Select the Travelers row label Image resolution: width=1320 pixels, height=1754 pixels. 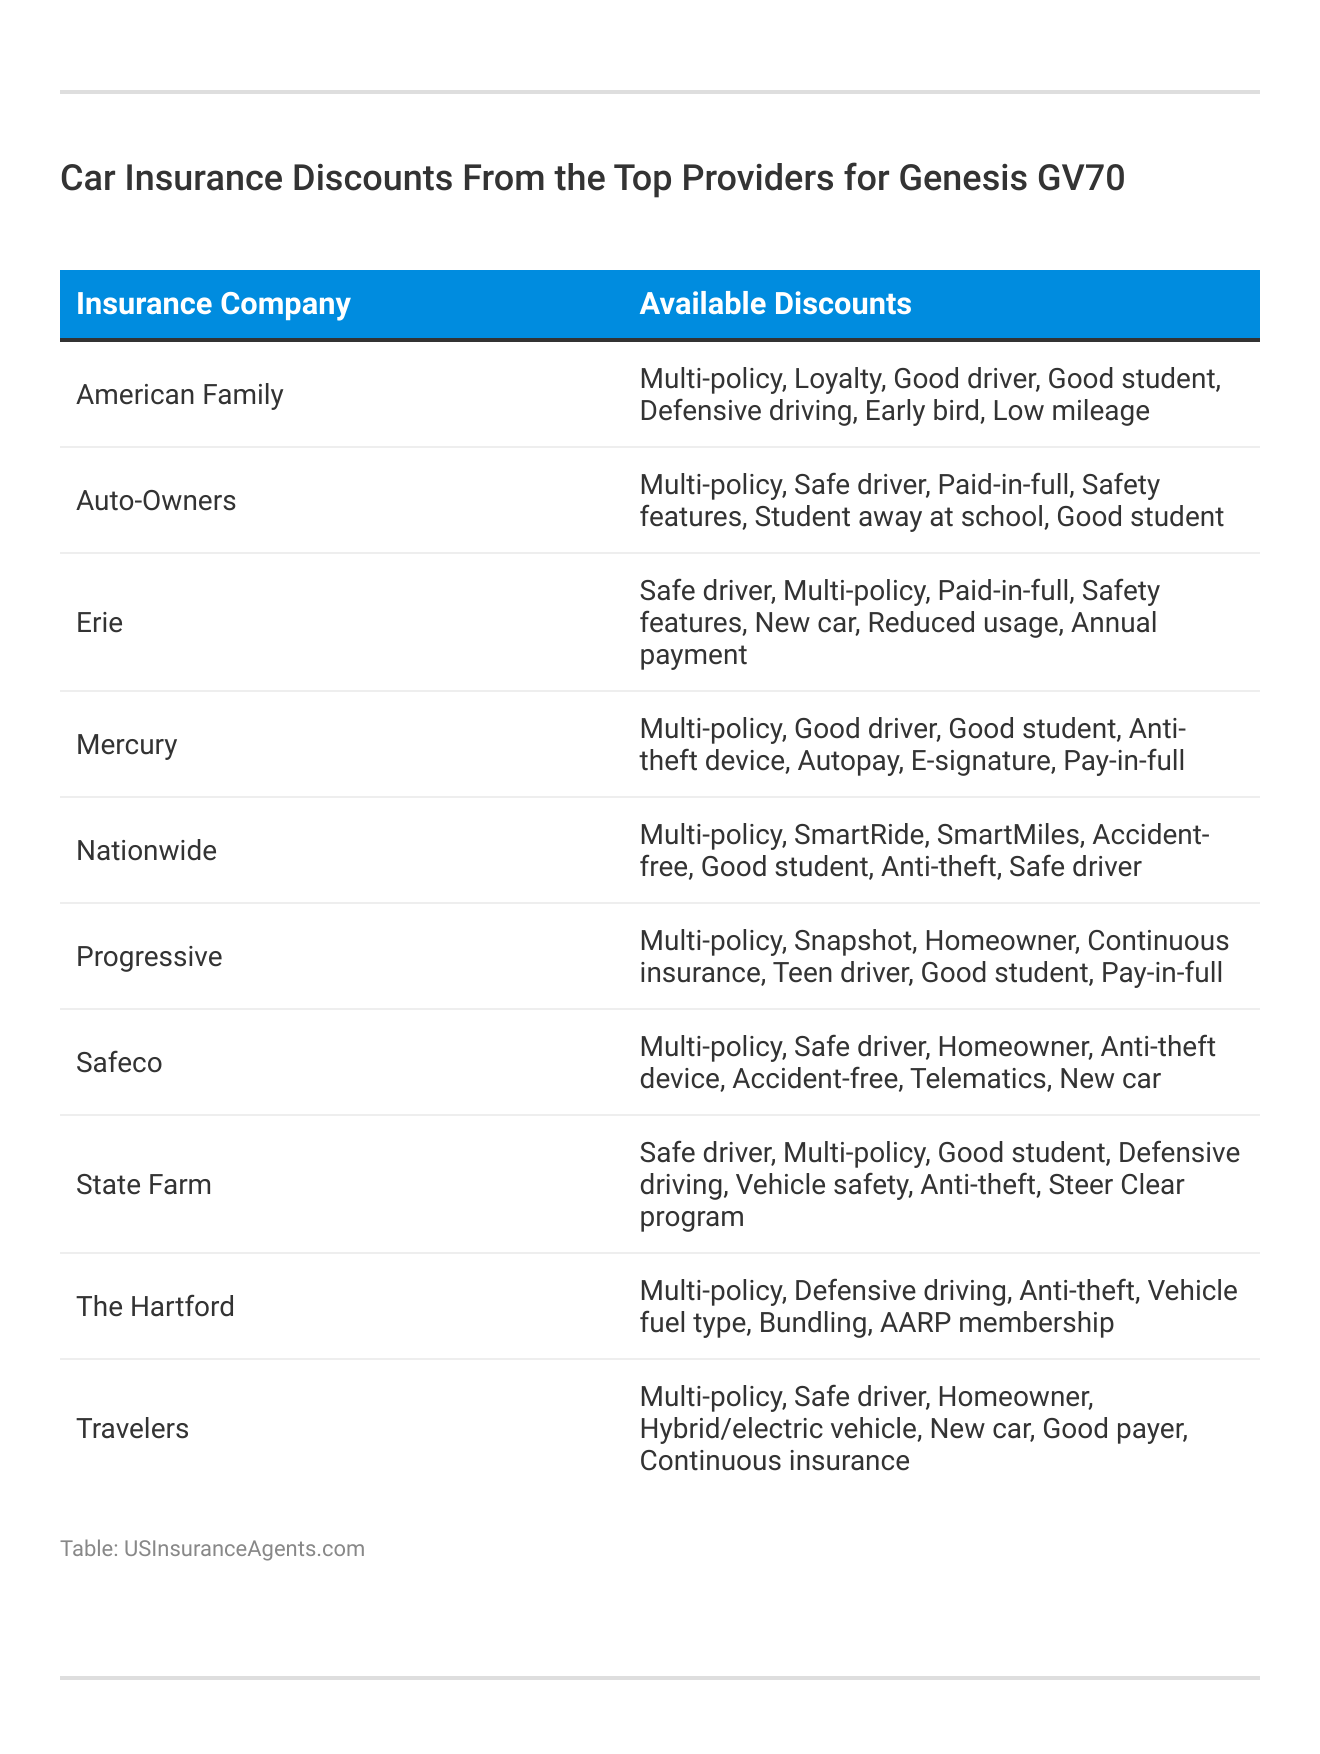(x=132, y=1429)
